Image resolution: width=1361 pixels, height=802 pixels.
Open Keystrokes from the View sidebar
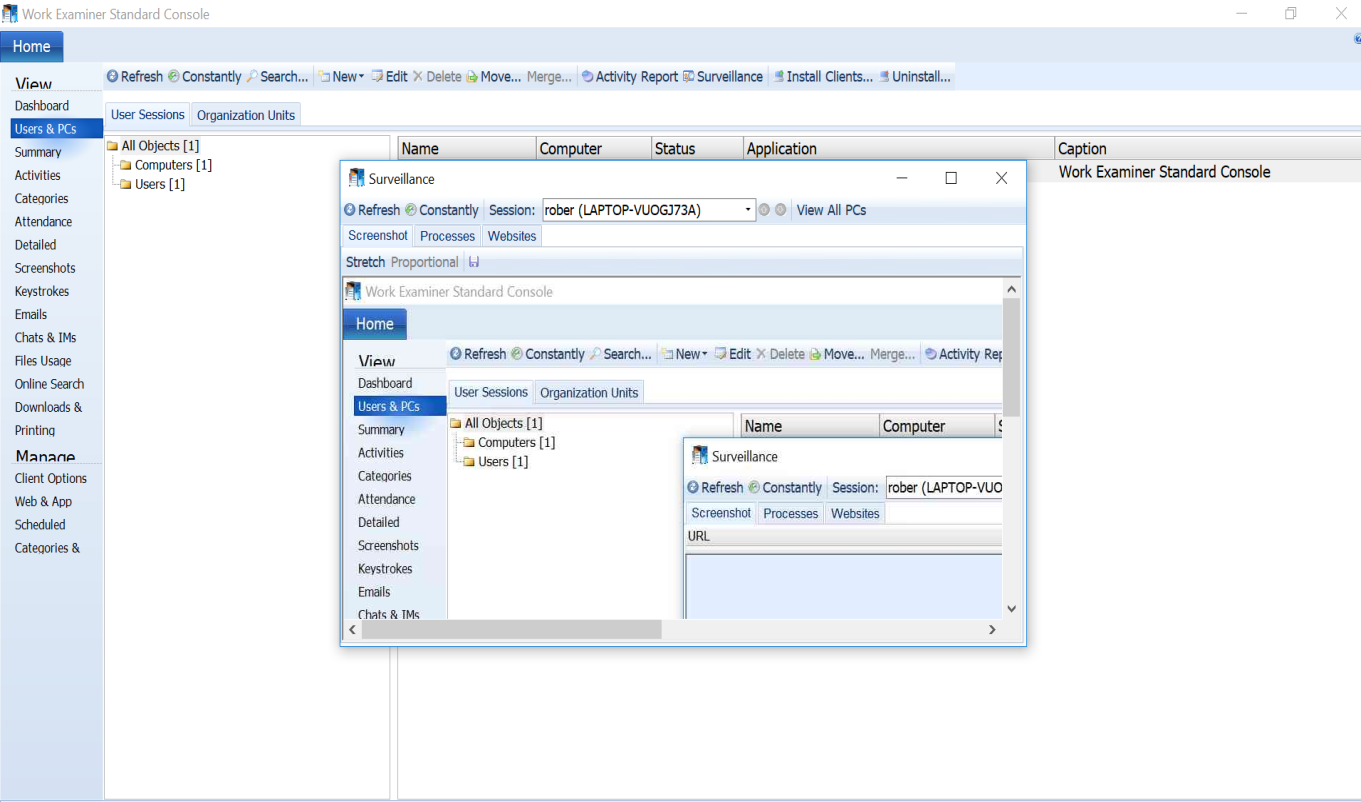click(x=41, y=291)
